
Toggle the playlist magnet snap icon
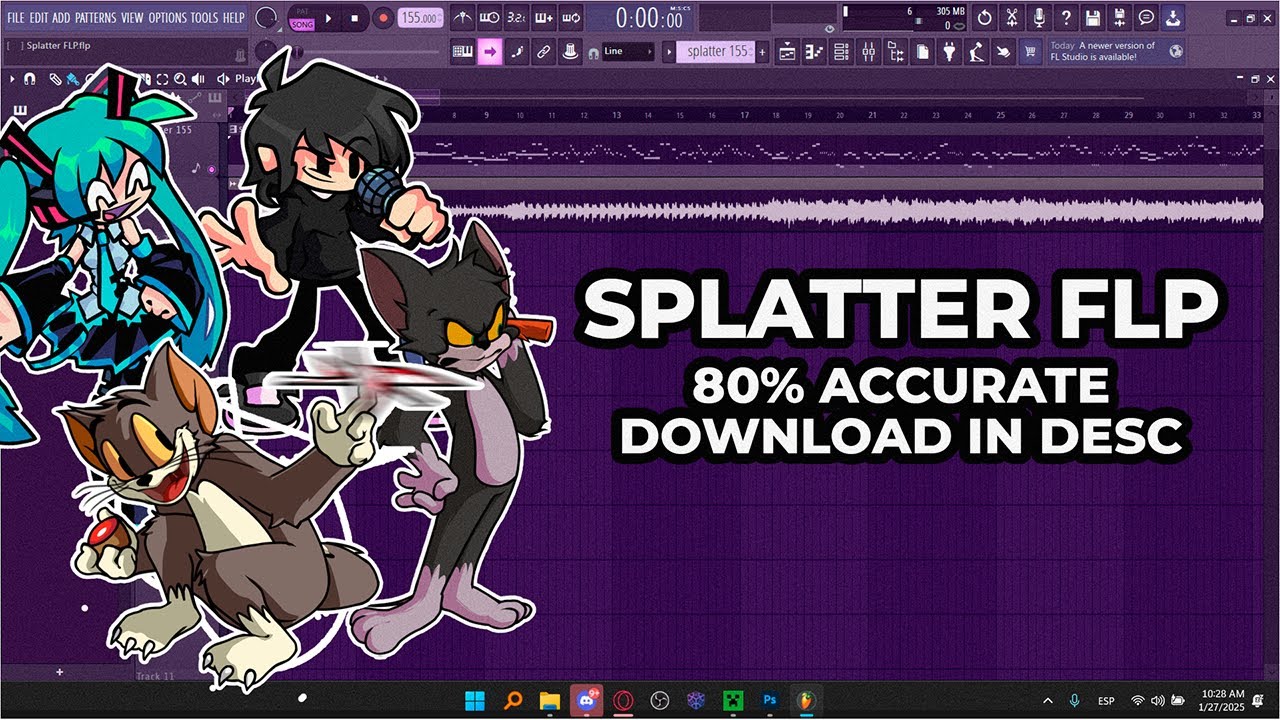[29, 79]
